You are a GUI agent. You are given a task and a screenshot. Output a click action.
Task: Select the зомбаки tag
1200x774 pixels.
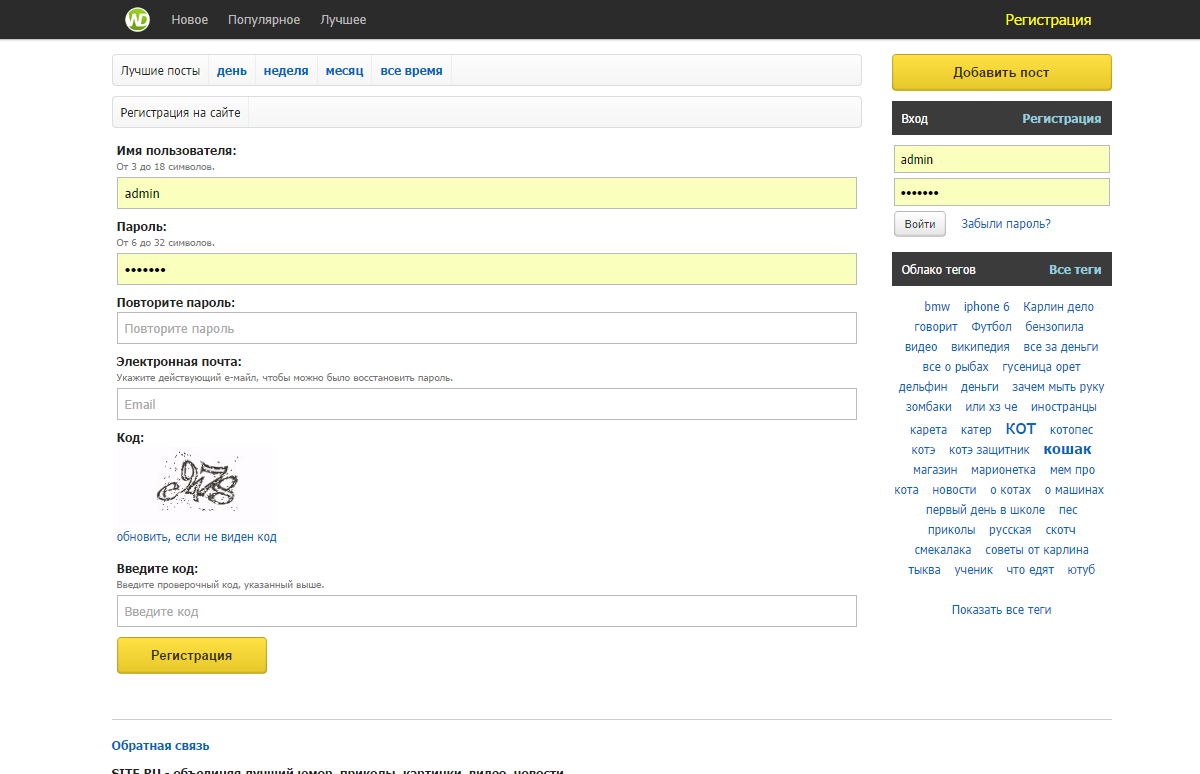(929, 407)
